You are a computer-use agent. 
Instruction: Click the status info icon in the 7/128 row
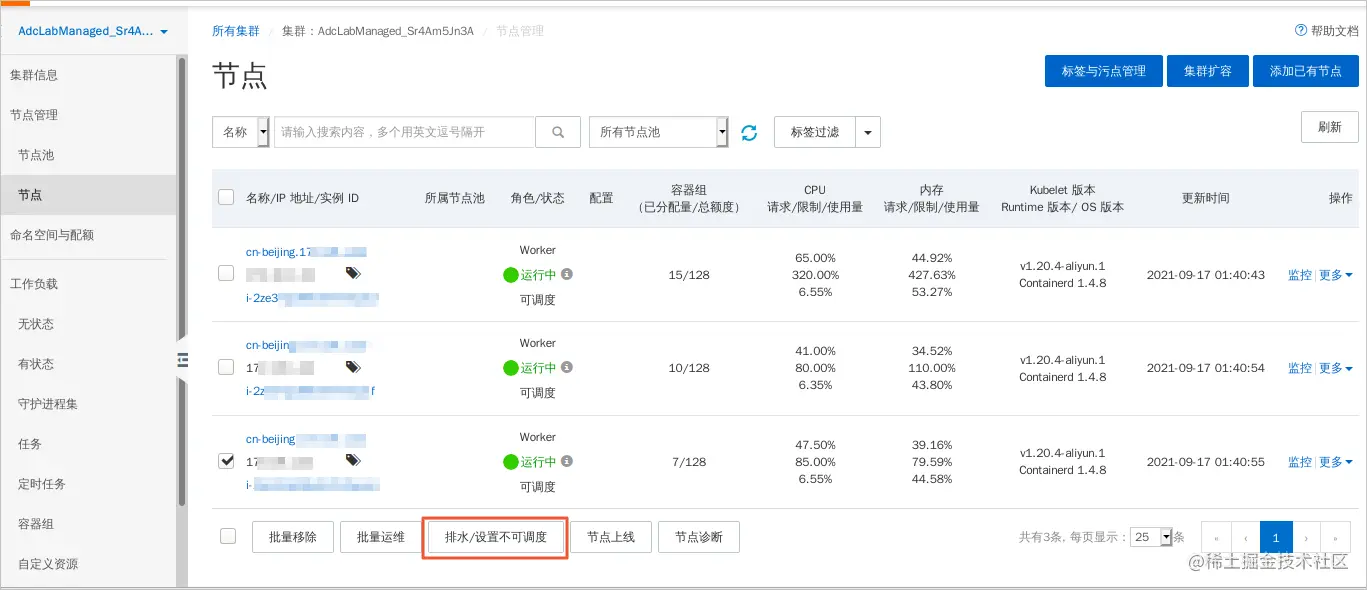click(567, 461)
